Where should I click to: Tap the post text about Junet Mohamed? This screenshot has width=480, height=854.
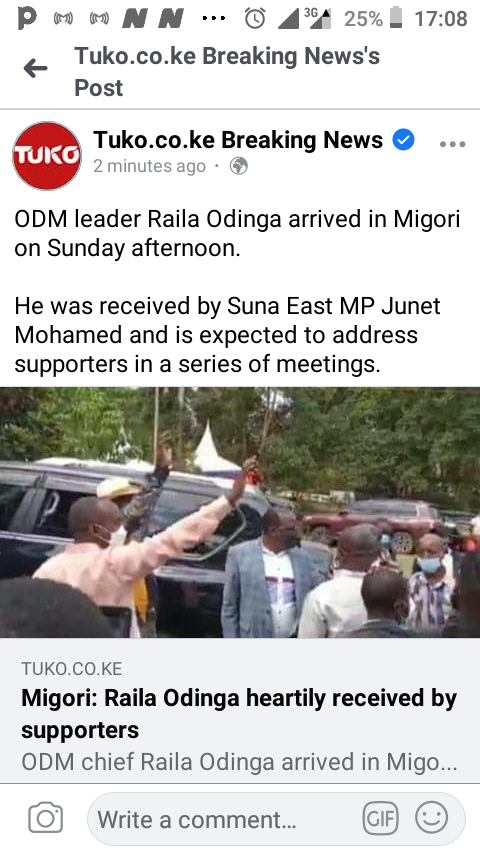coord(227,335)
